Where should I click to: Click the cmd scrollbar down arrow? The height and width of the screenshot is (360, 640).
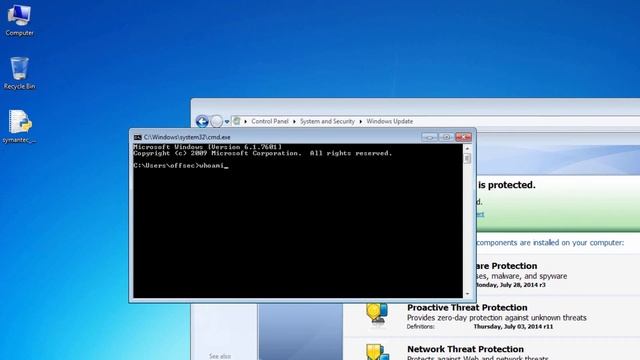pyautogui.click(x=467, y=294)
